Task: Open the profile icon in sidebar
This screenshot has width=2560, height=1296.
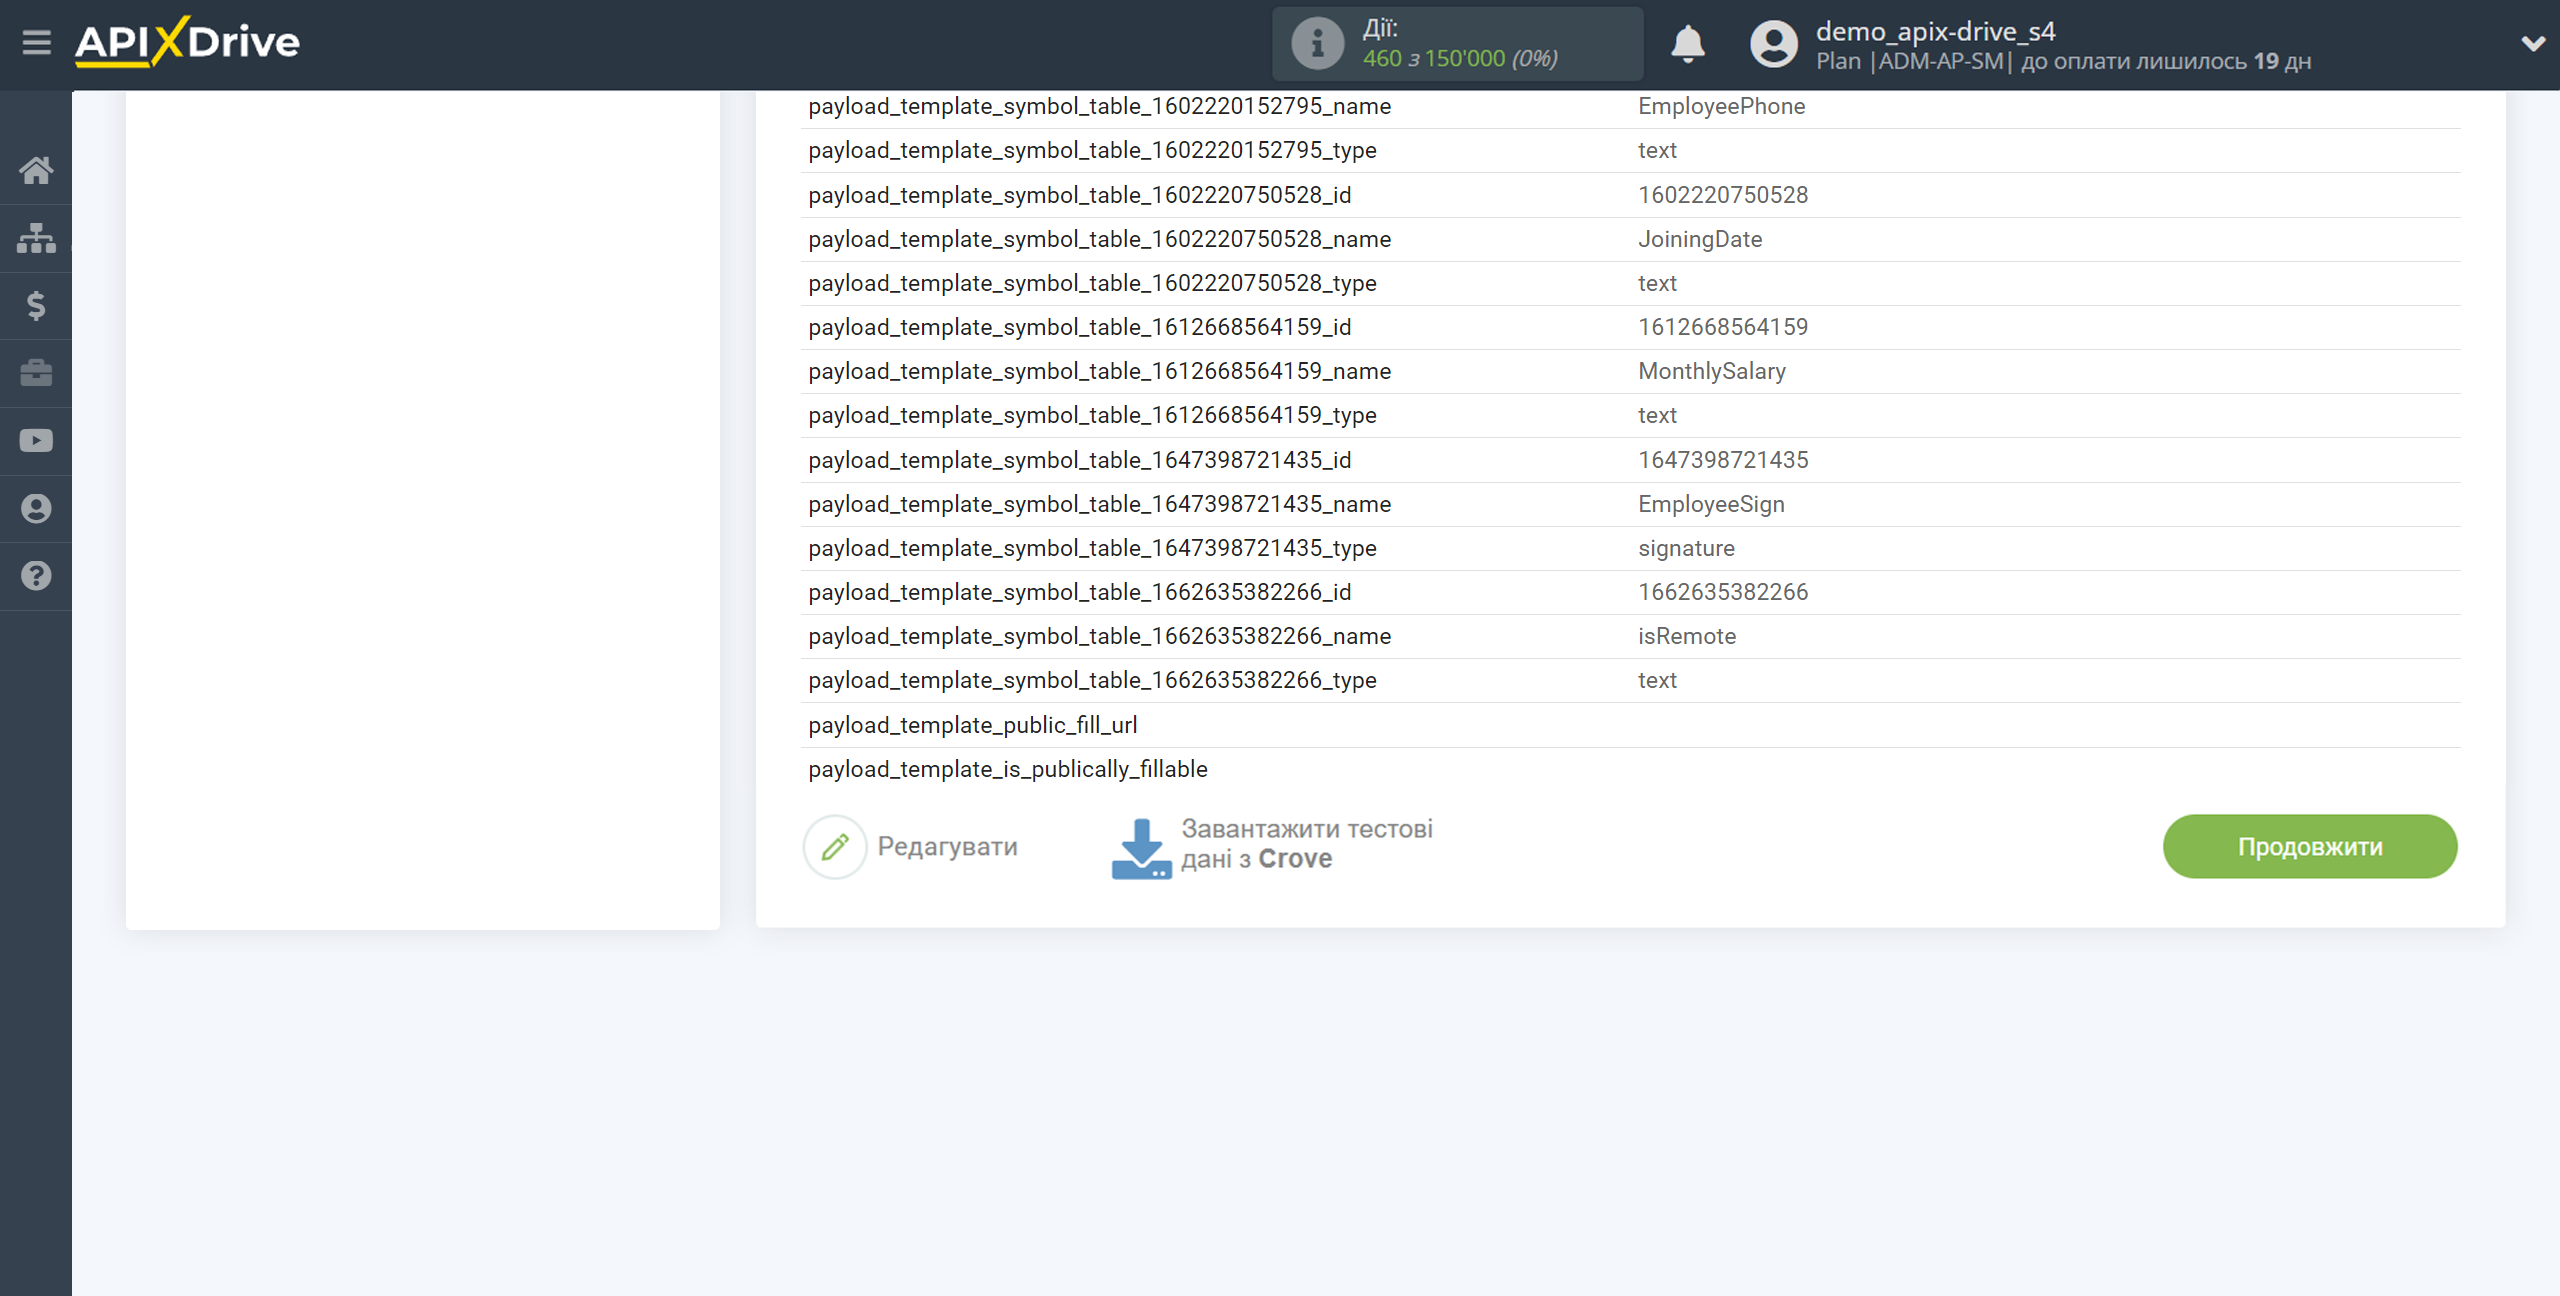Action: pyautogui.click(x=36, y=509)
